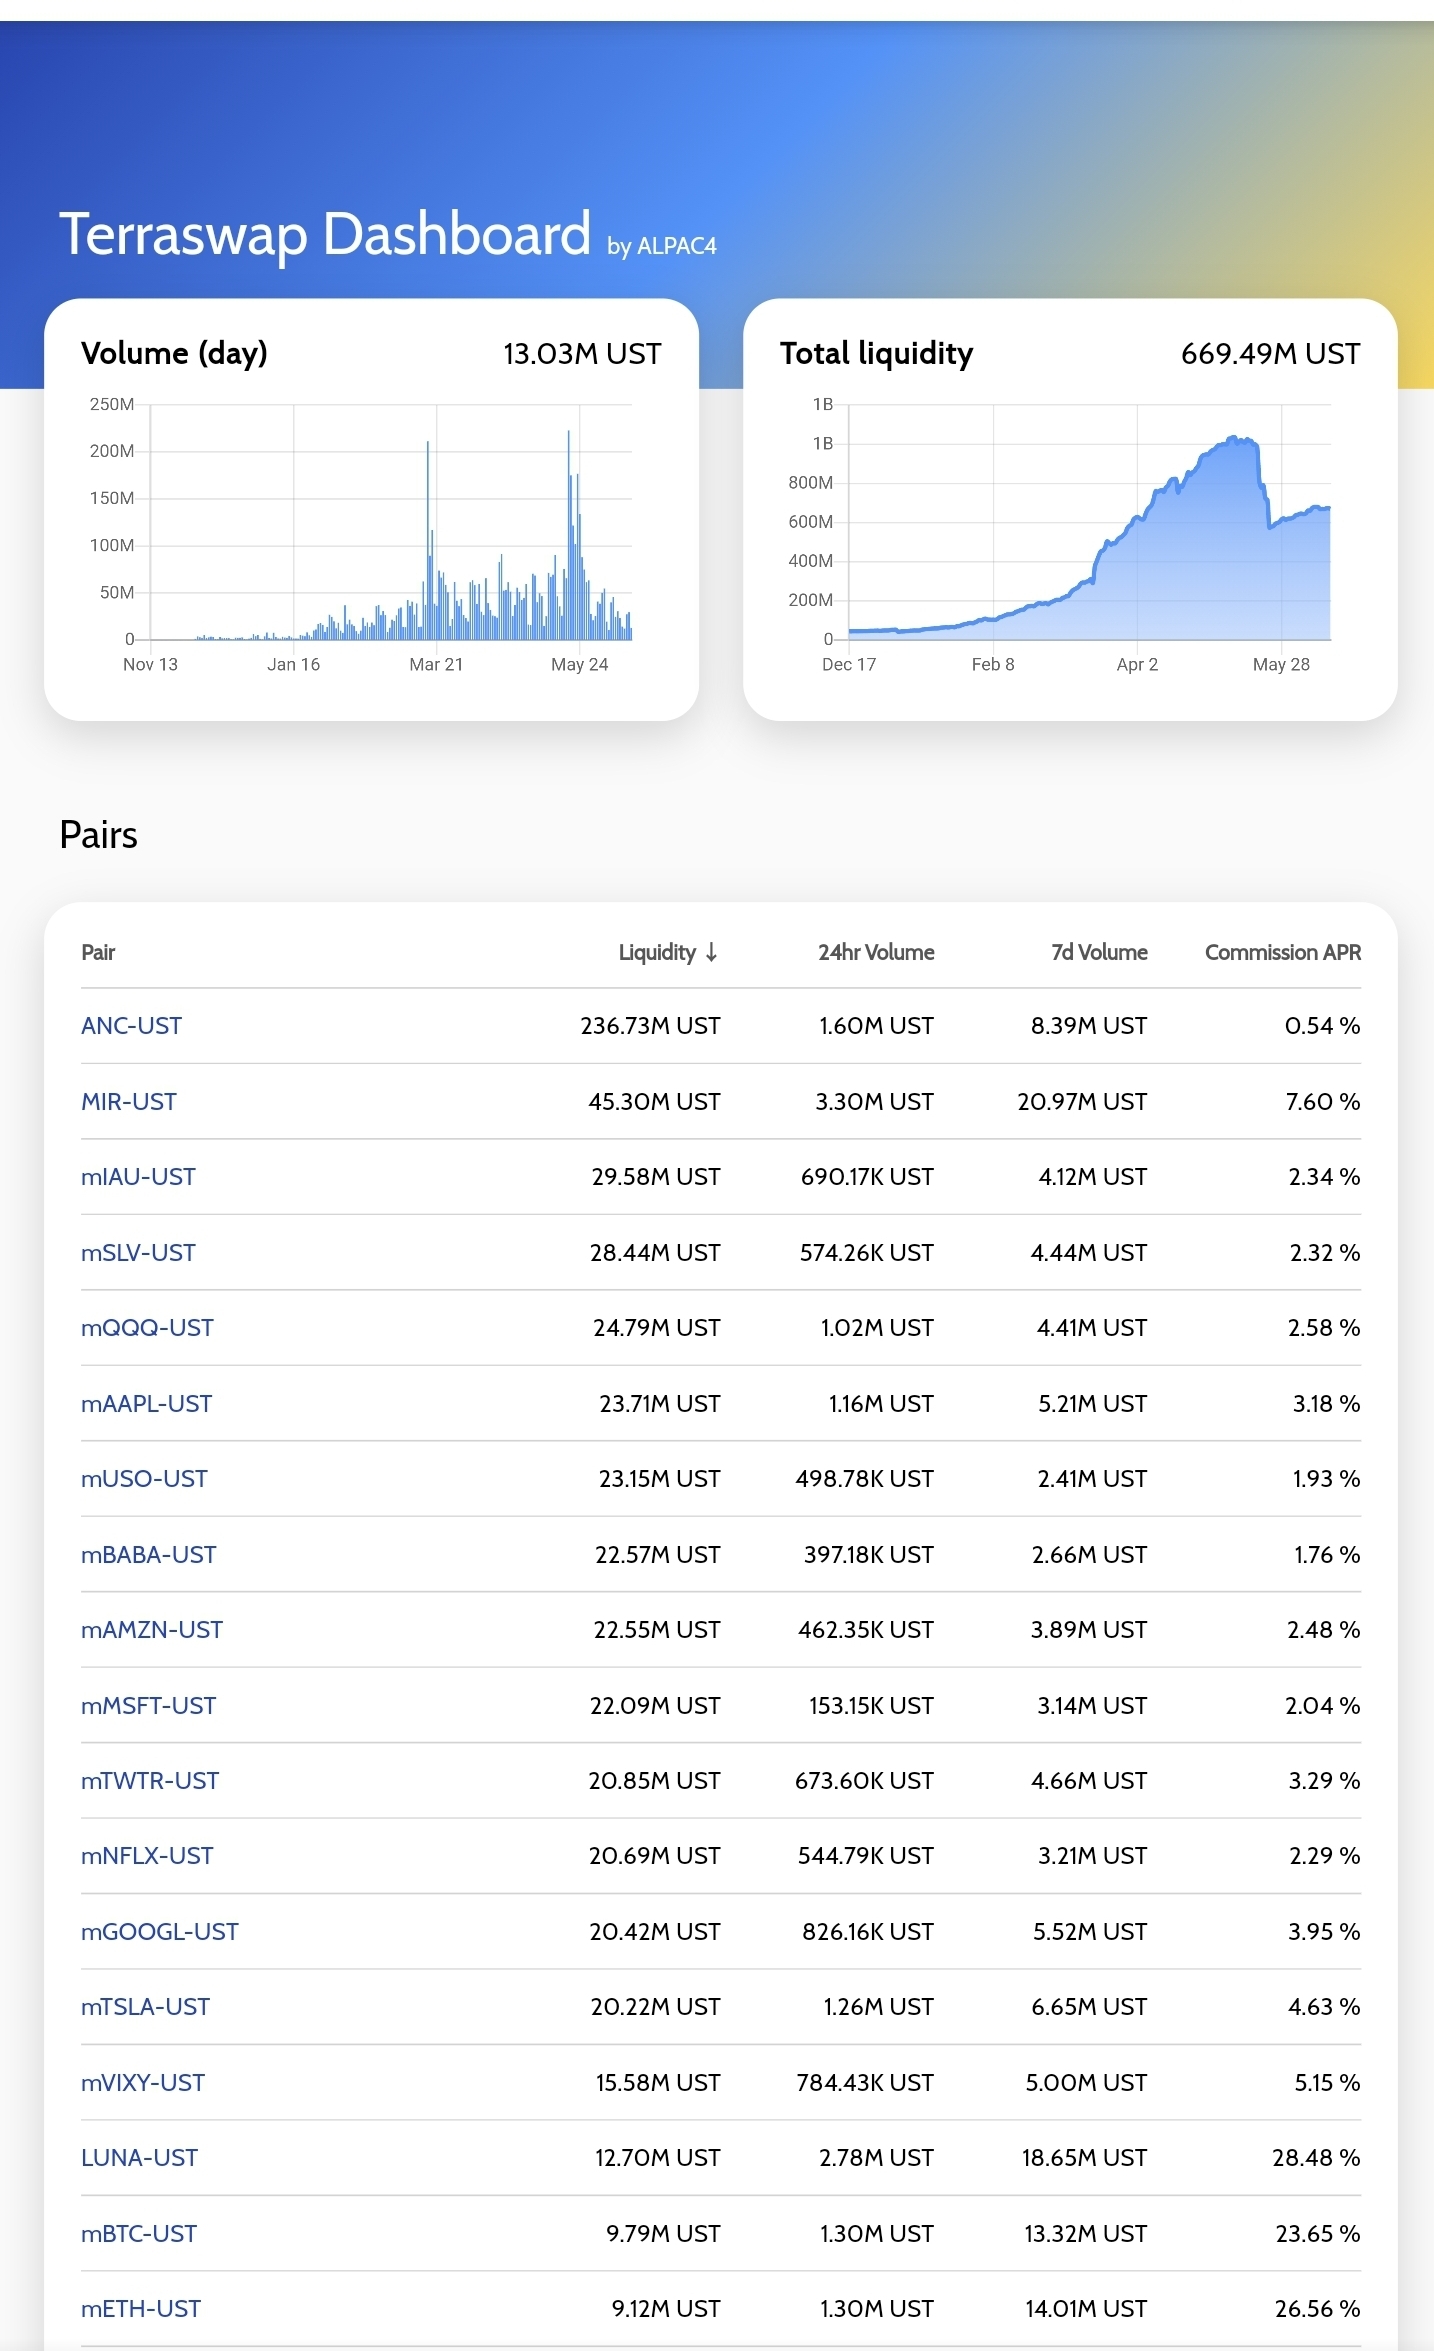
Task: Open the MIR-UST pair link
Action: point(129,1102)
